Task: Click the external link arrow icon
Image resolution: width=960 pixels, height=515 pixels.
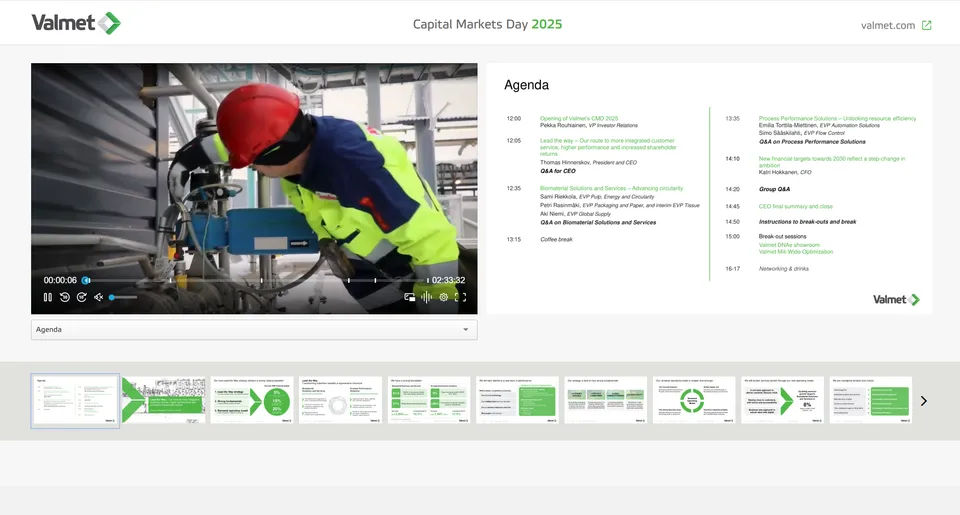Action: click(x=926, y=25)
